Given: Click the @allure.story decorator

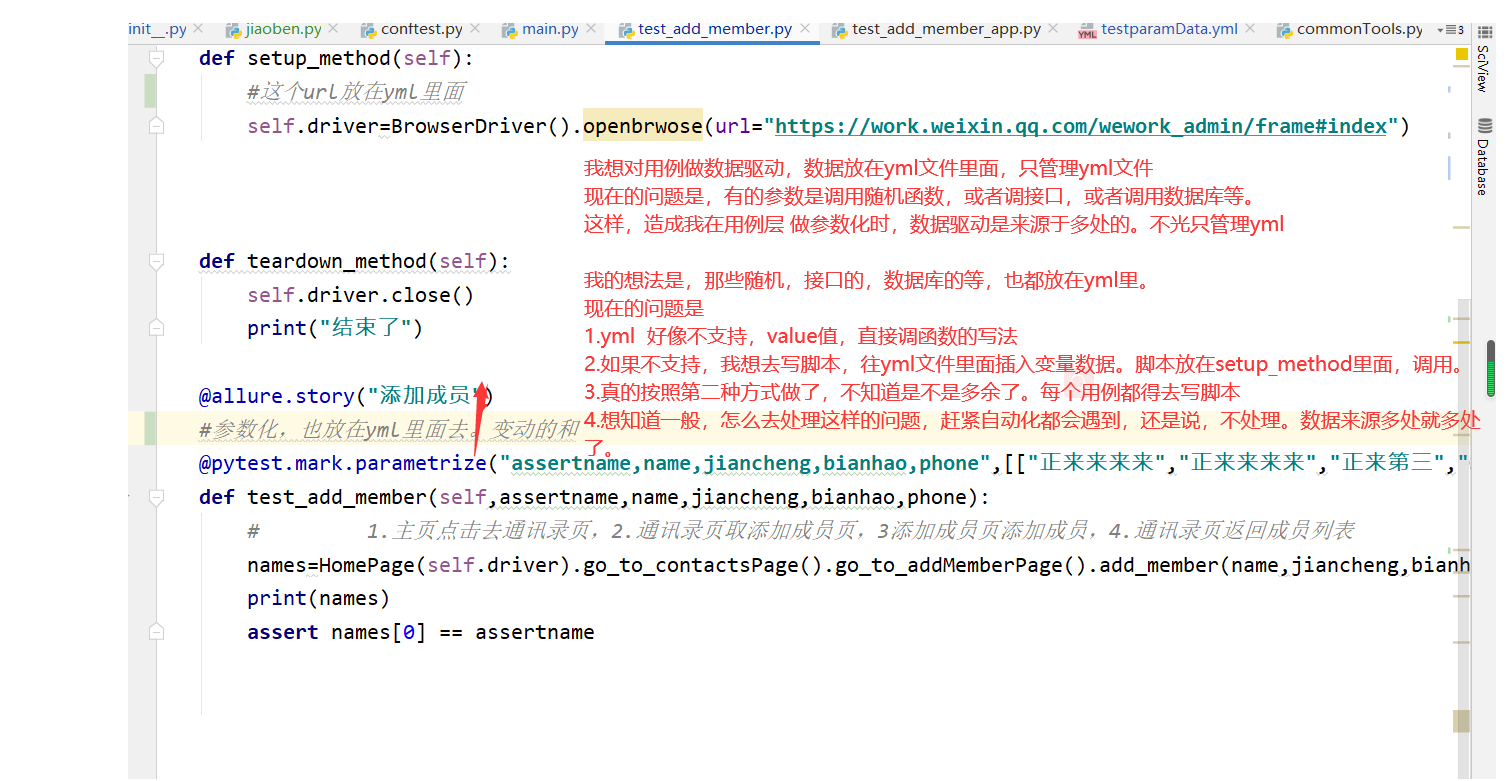Looking at the screenshot, I should (346, 396).
